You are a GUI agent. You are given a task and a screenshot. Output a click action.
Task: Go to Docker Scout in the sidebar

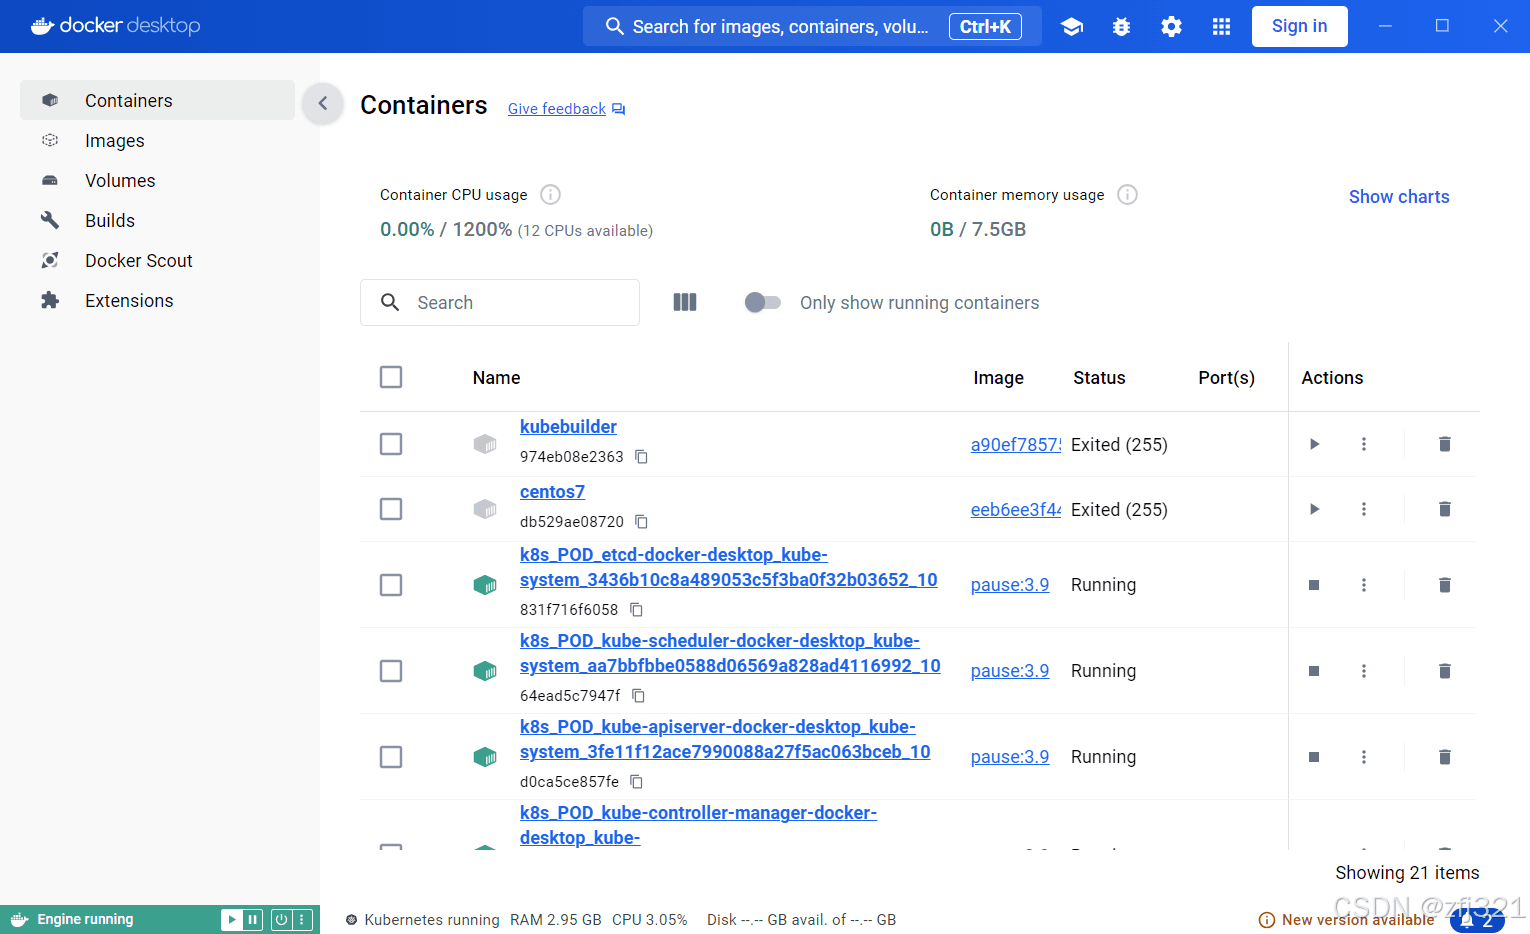click(x=157, y=260)
